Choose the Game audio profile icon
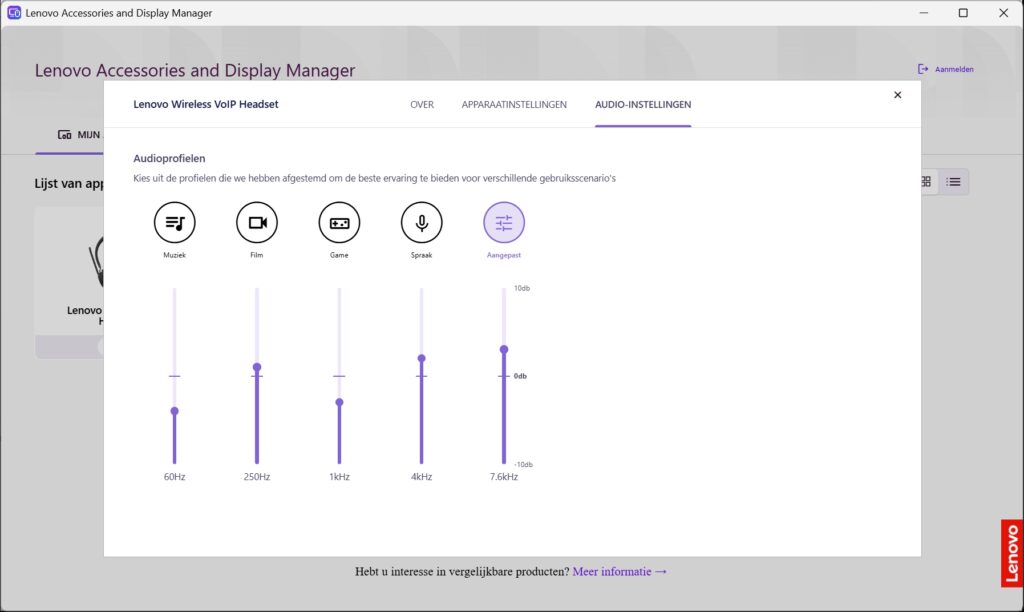The height and width of the screenshot is (612, 1024). pos(339,223)
